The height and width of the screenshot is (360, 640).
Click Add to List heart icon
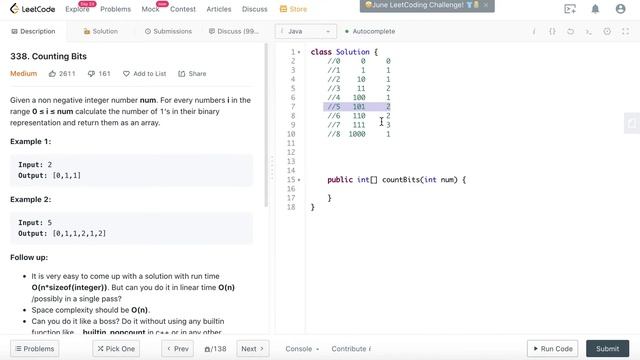click(126, 73)
